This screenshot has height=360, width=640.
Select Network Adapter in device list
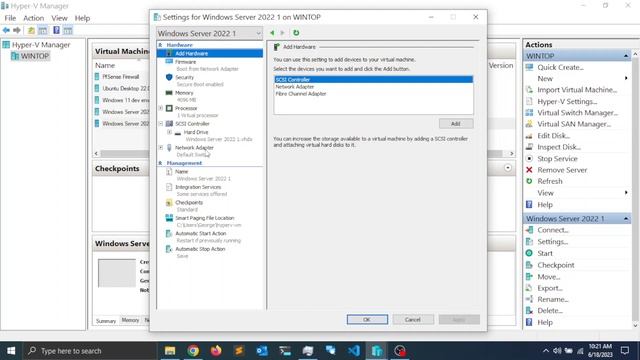coord(295,87)
